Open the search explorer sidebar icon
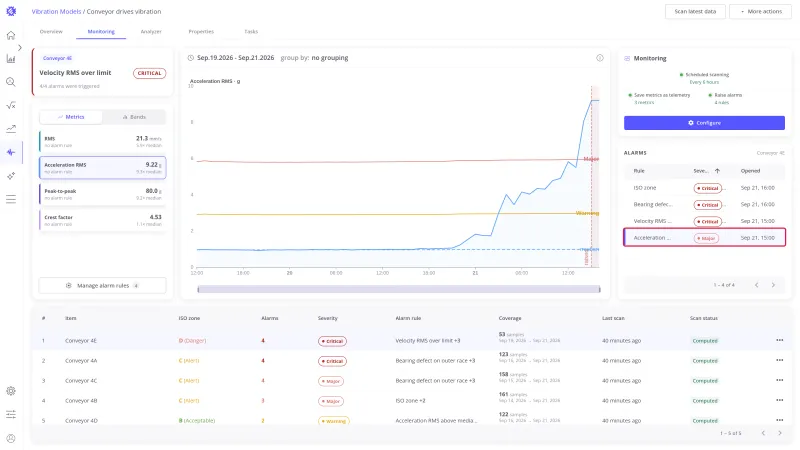The image size is (800, 450). 11,82
